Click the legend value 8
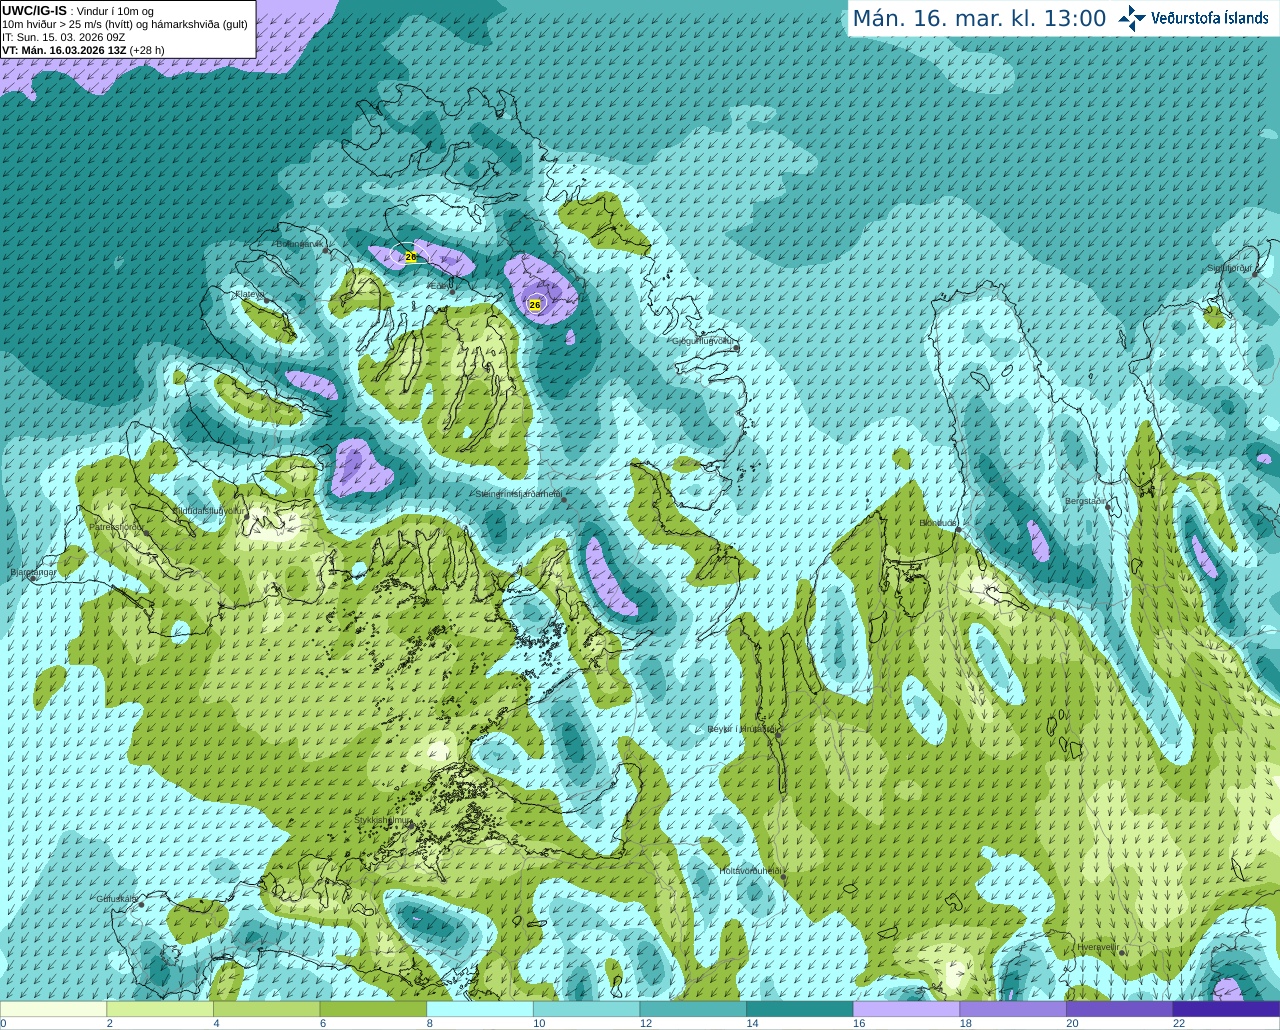Viewport: 1280px width, 1030px height. pyautogui.click(x=430, y=1023)
